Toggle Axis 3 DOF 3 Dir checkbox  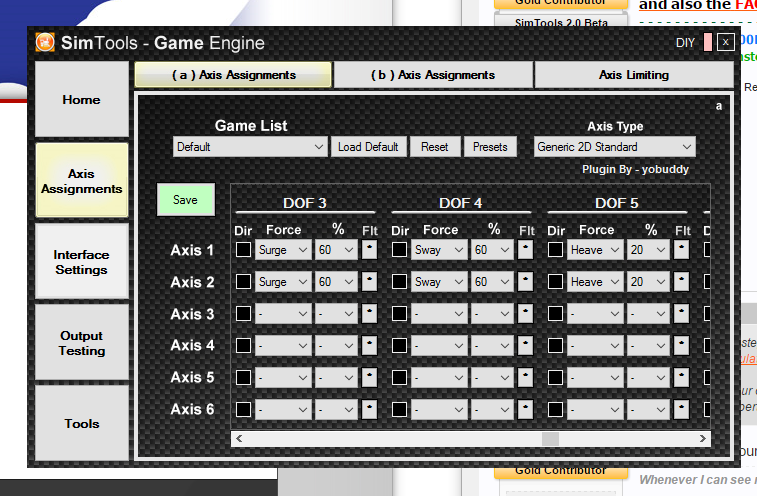[x=243, y=313]
